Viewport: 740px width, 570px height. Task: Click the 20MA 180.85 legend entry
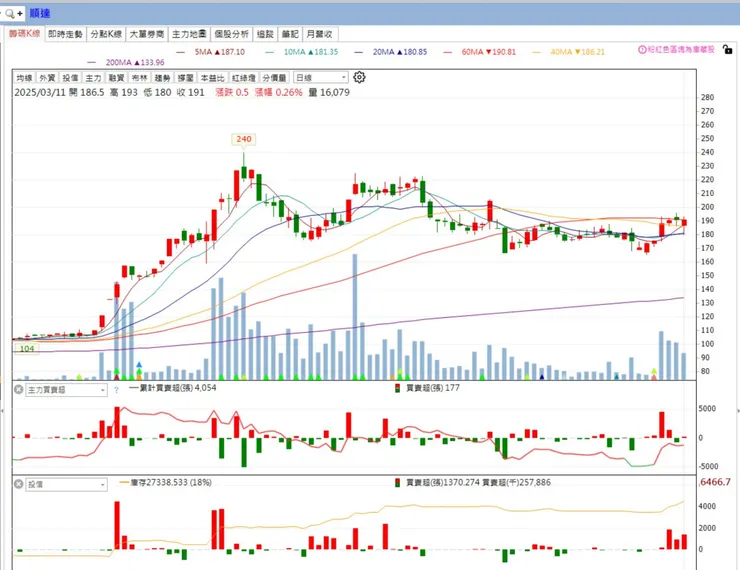391,52
